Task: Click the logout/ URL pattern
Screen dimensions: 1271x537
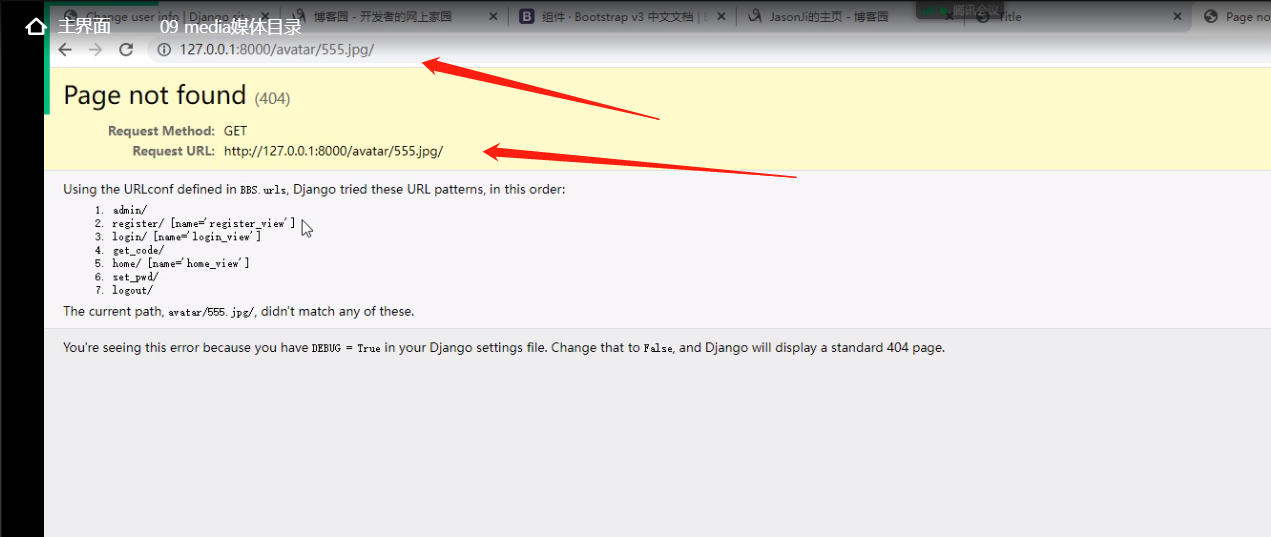Action: pyautogui.click(x=132, y=290)
